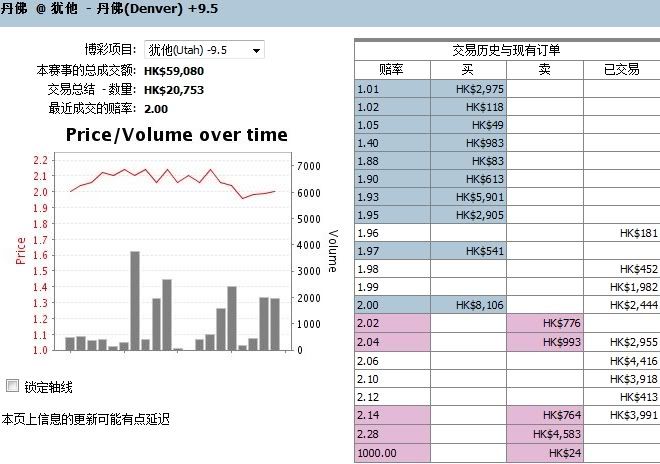Toggle the 锁定轴线 checkbox

coord(12,386)
